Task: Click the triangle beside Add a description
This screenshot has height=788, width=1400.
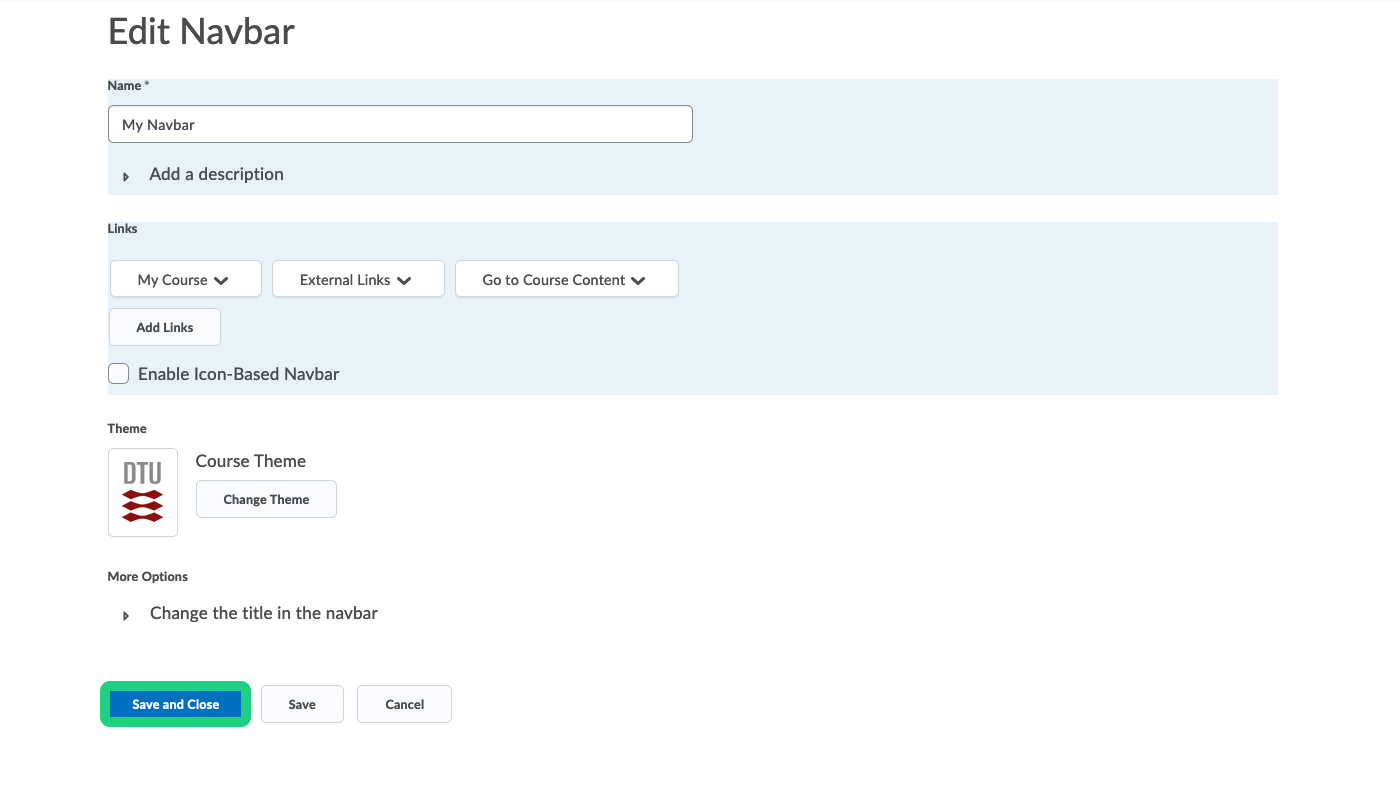Action: click(x=126, y=176)
